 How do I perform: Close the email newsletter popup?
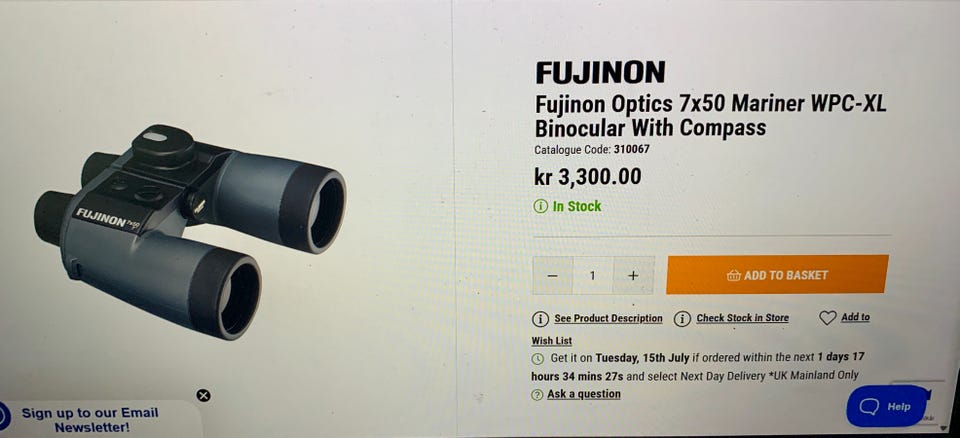(204, 395)
